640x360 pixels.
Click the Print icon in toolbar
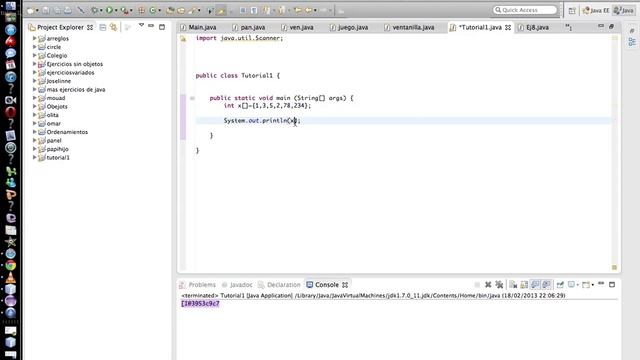(68, 10)
